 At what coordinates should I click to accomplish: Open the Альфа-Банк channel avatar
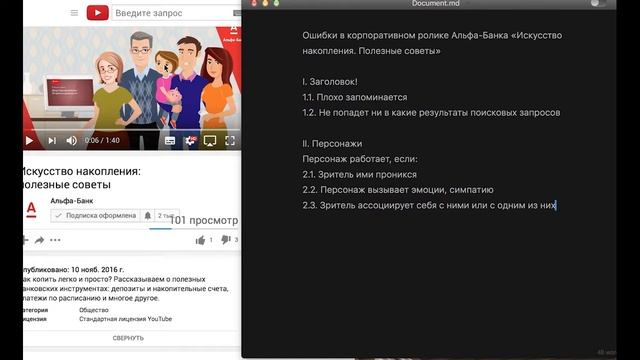click(x=31, y=210)
